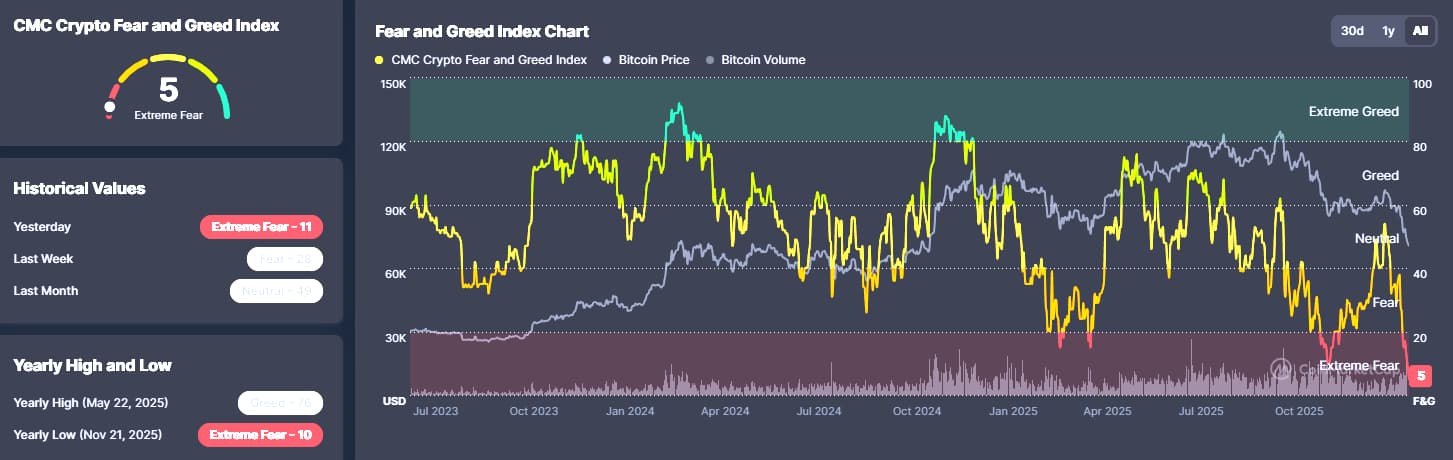Click Yesterday's Extreme Fear - 11 badge

pos(262,227)
